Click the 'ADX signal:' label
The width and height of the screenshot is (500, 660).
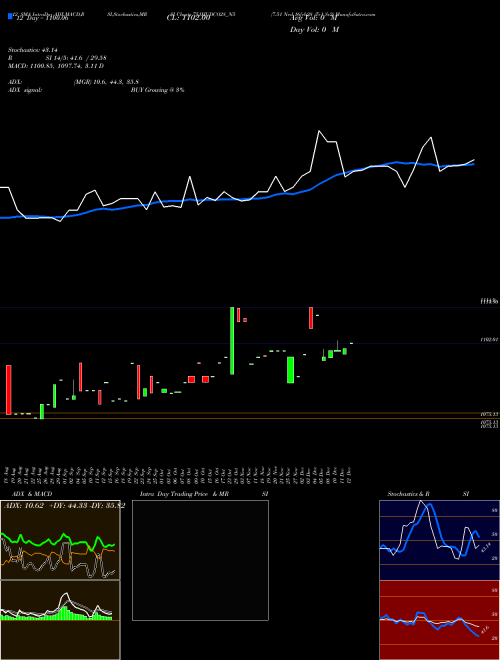(25, 90)
